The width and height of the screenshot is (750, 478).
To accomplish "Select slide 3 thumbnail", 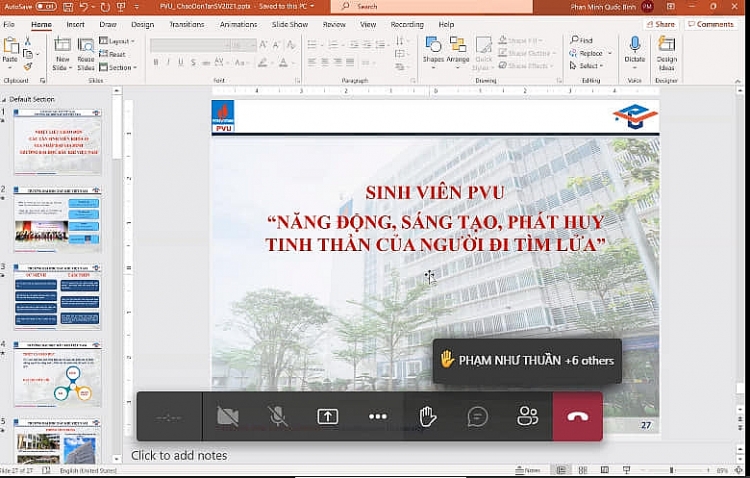I will [57, 297].
